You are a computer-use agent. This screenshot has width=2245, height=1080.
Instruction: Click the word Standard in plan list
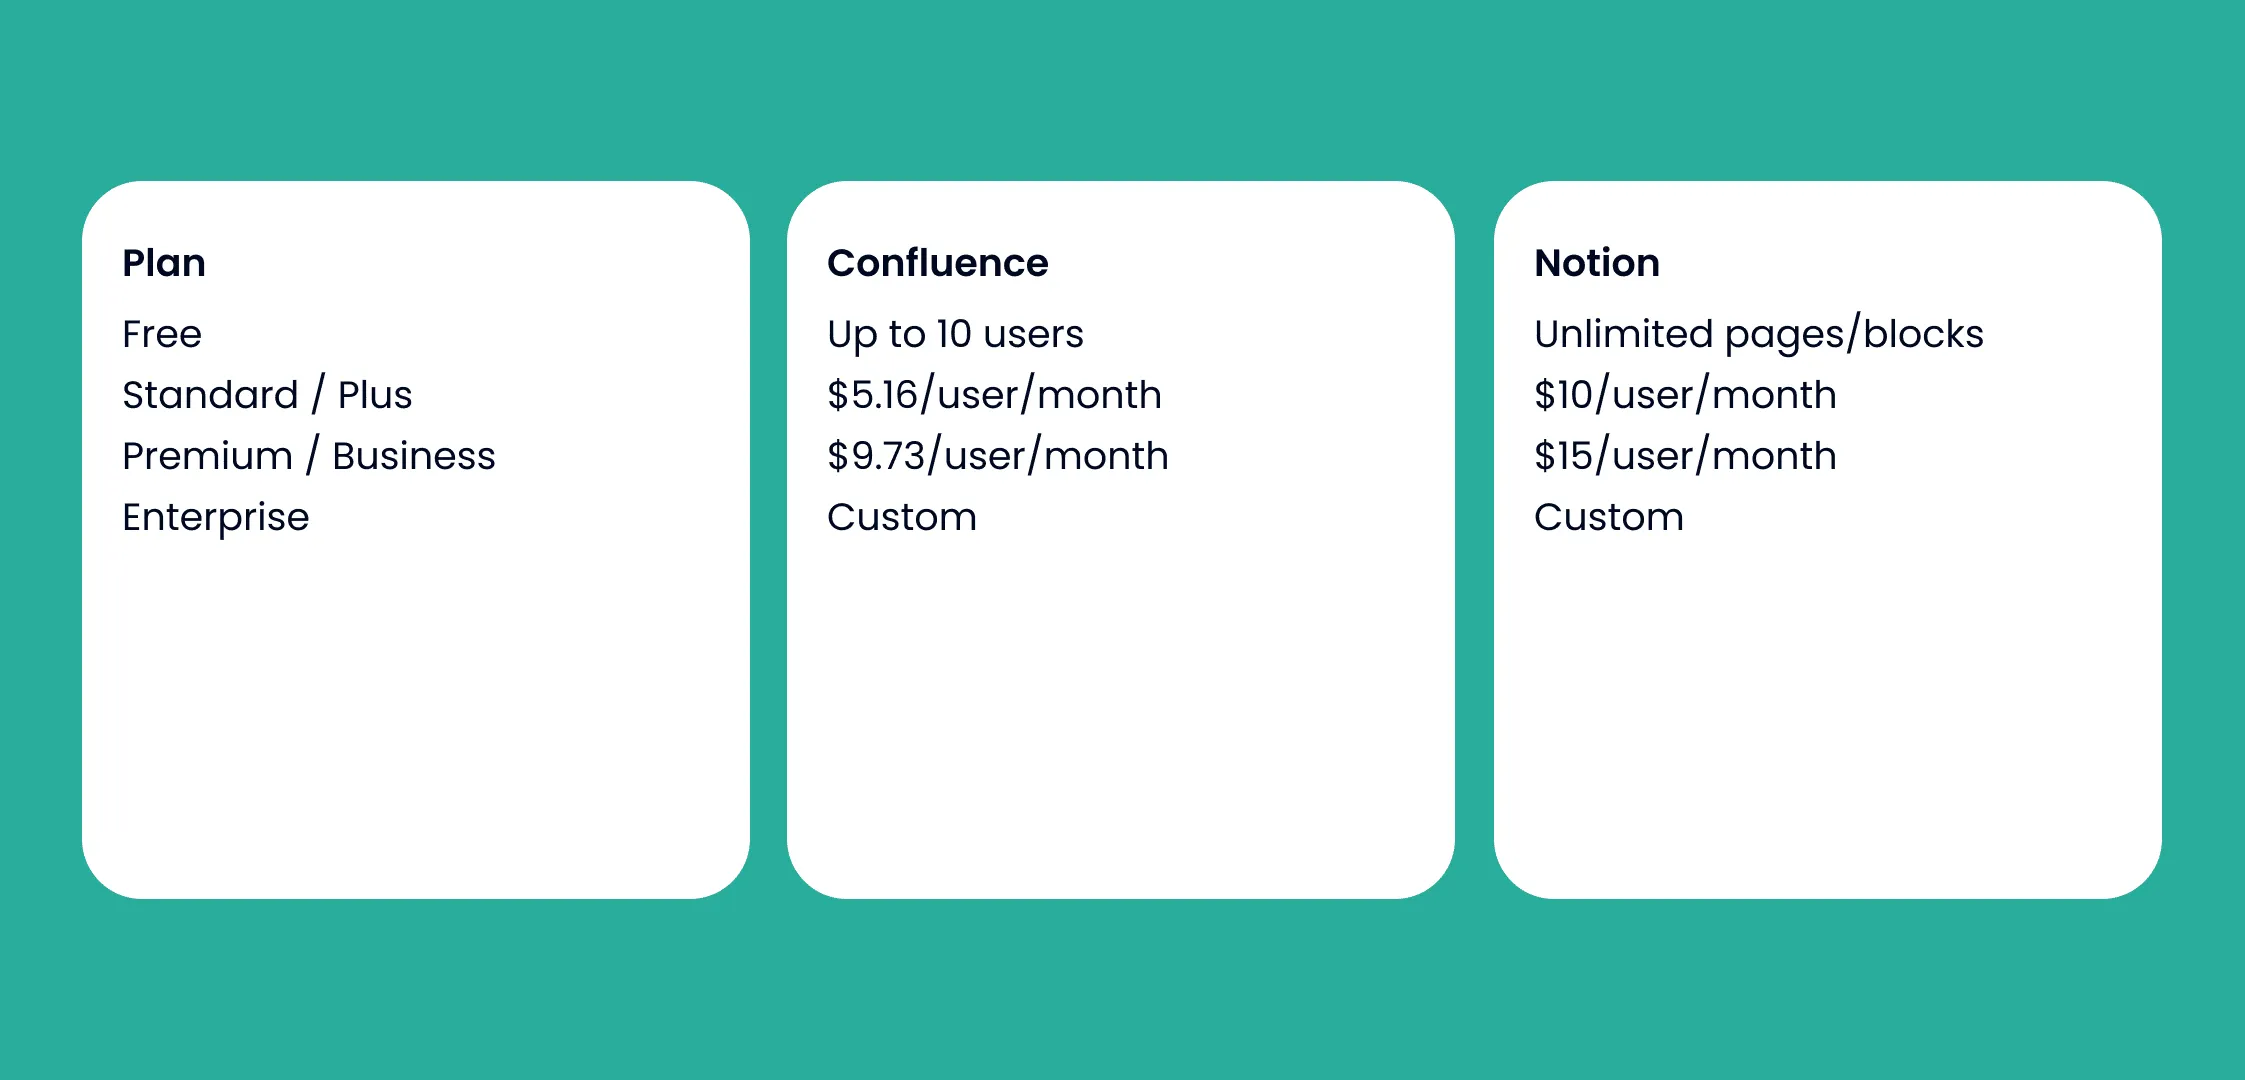tap(210, 395)
